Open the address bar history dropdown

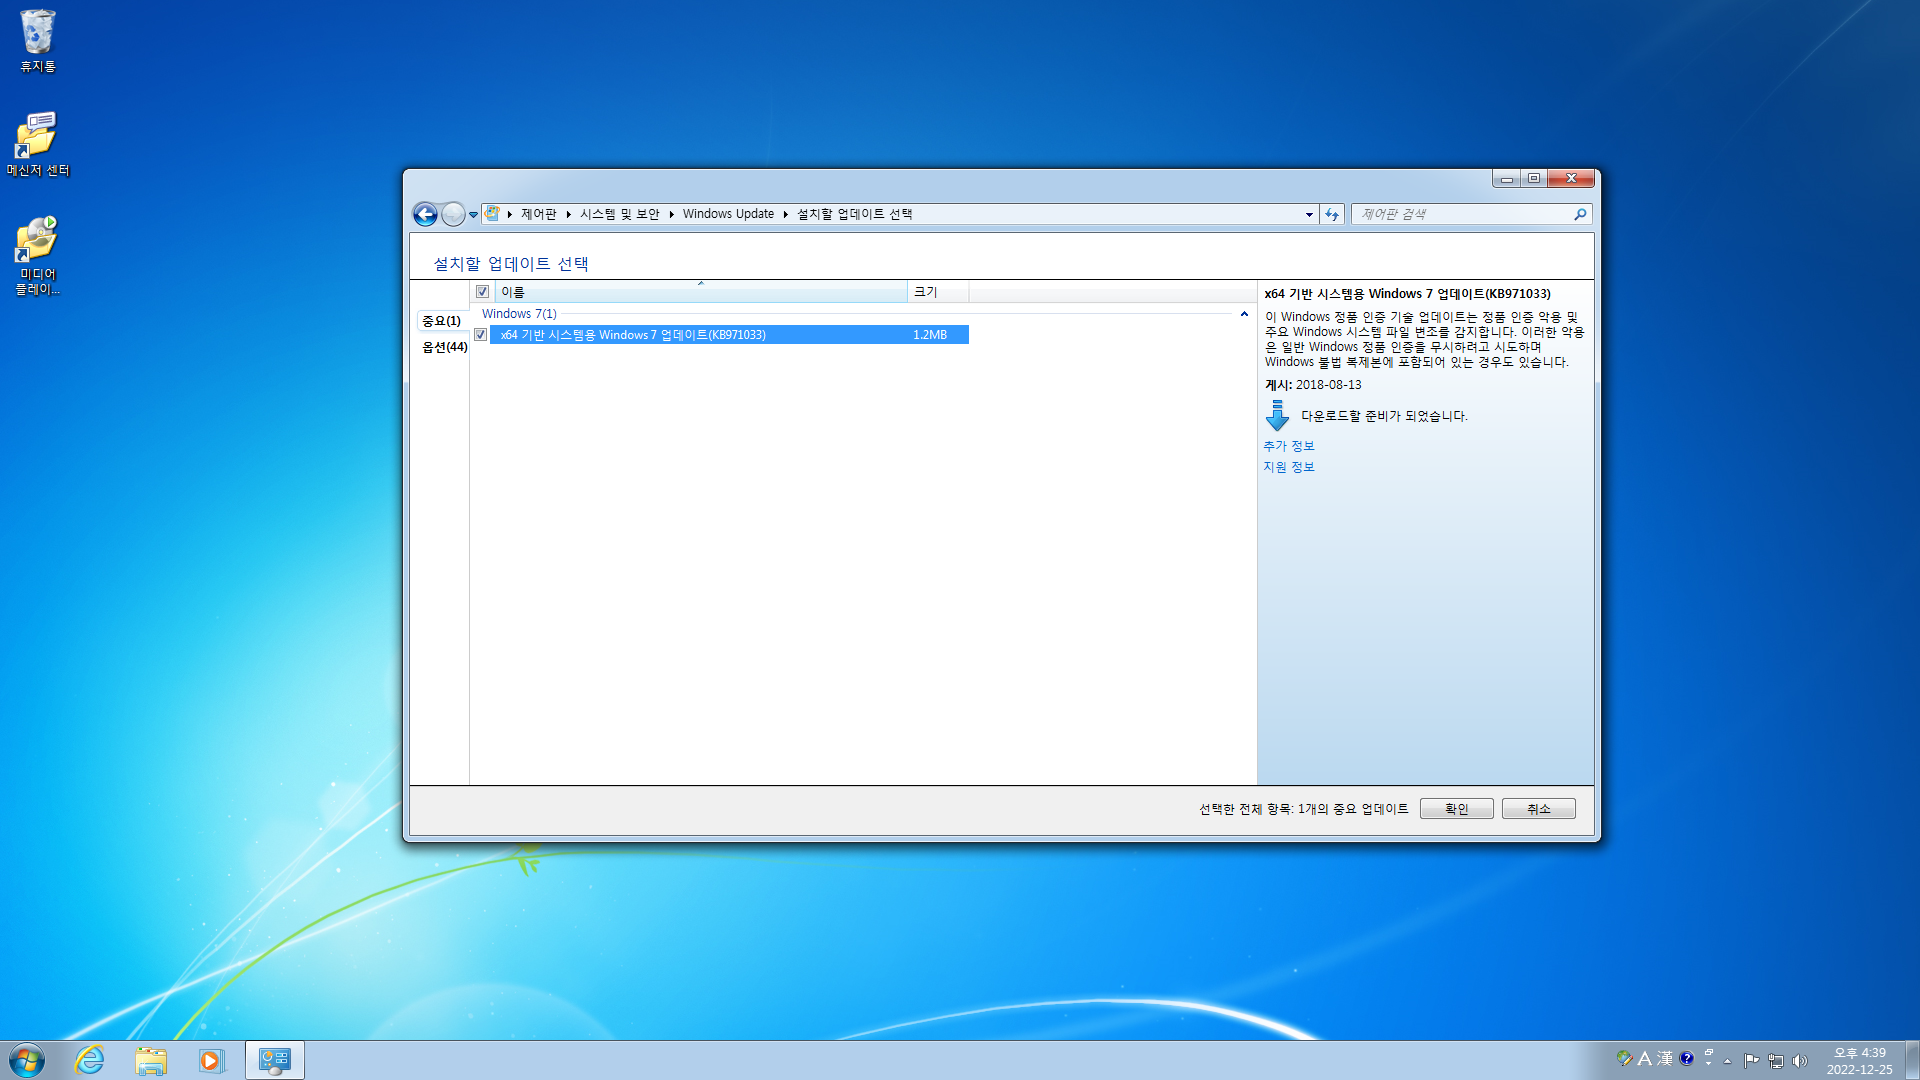point(1309,214)
